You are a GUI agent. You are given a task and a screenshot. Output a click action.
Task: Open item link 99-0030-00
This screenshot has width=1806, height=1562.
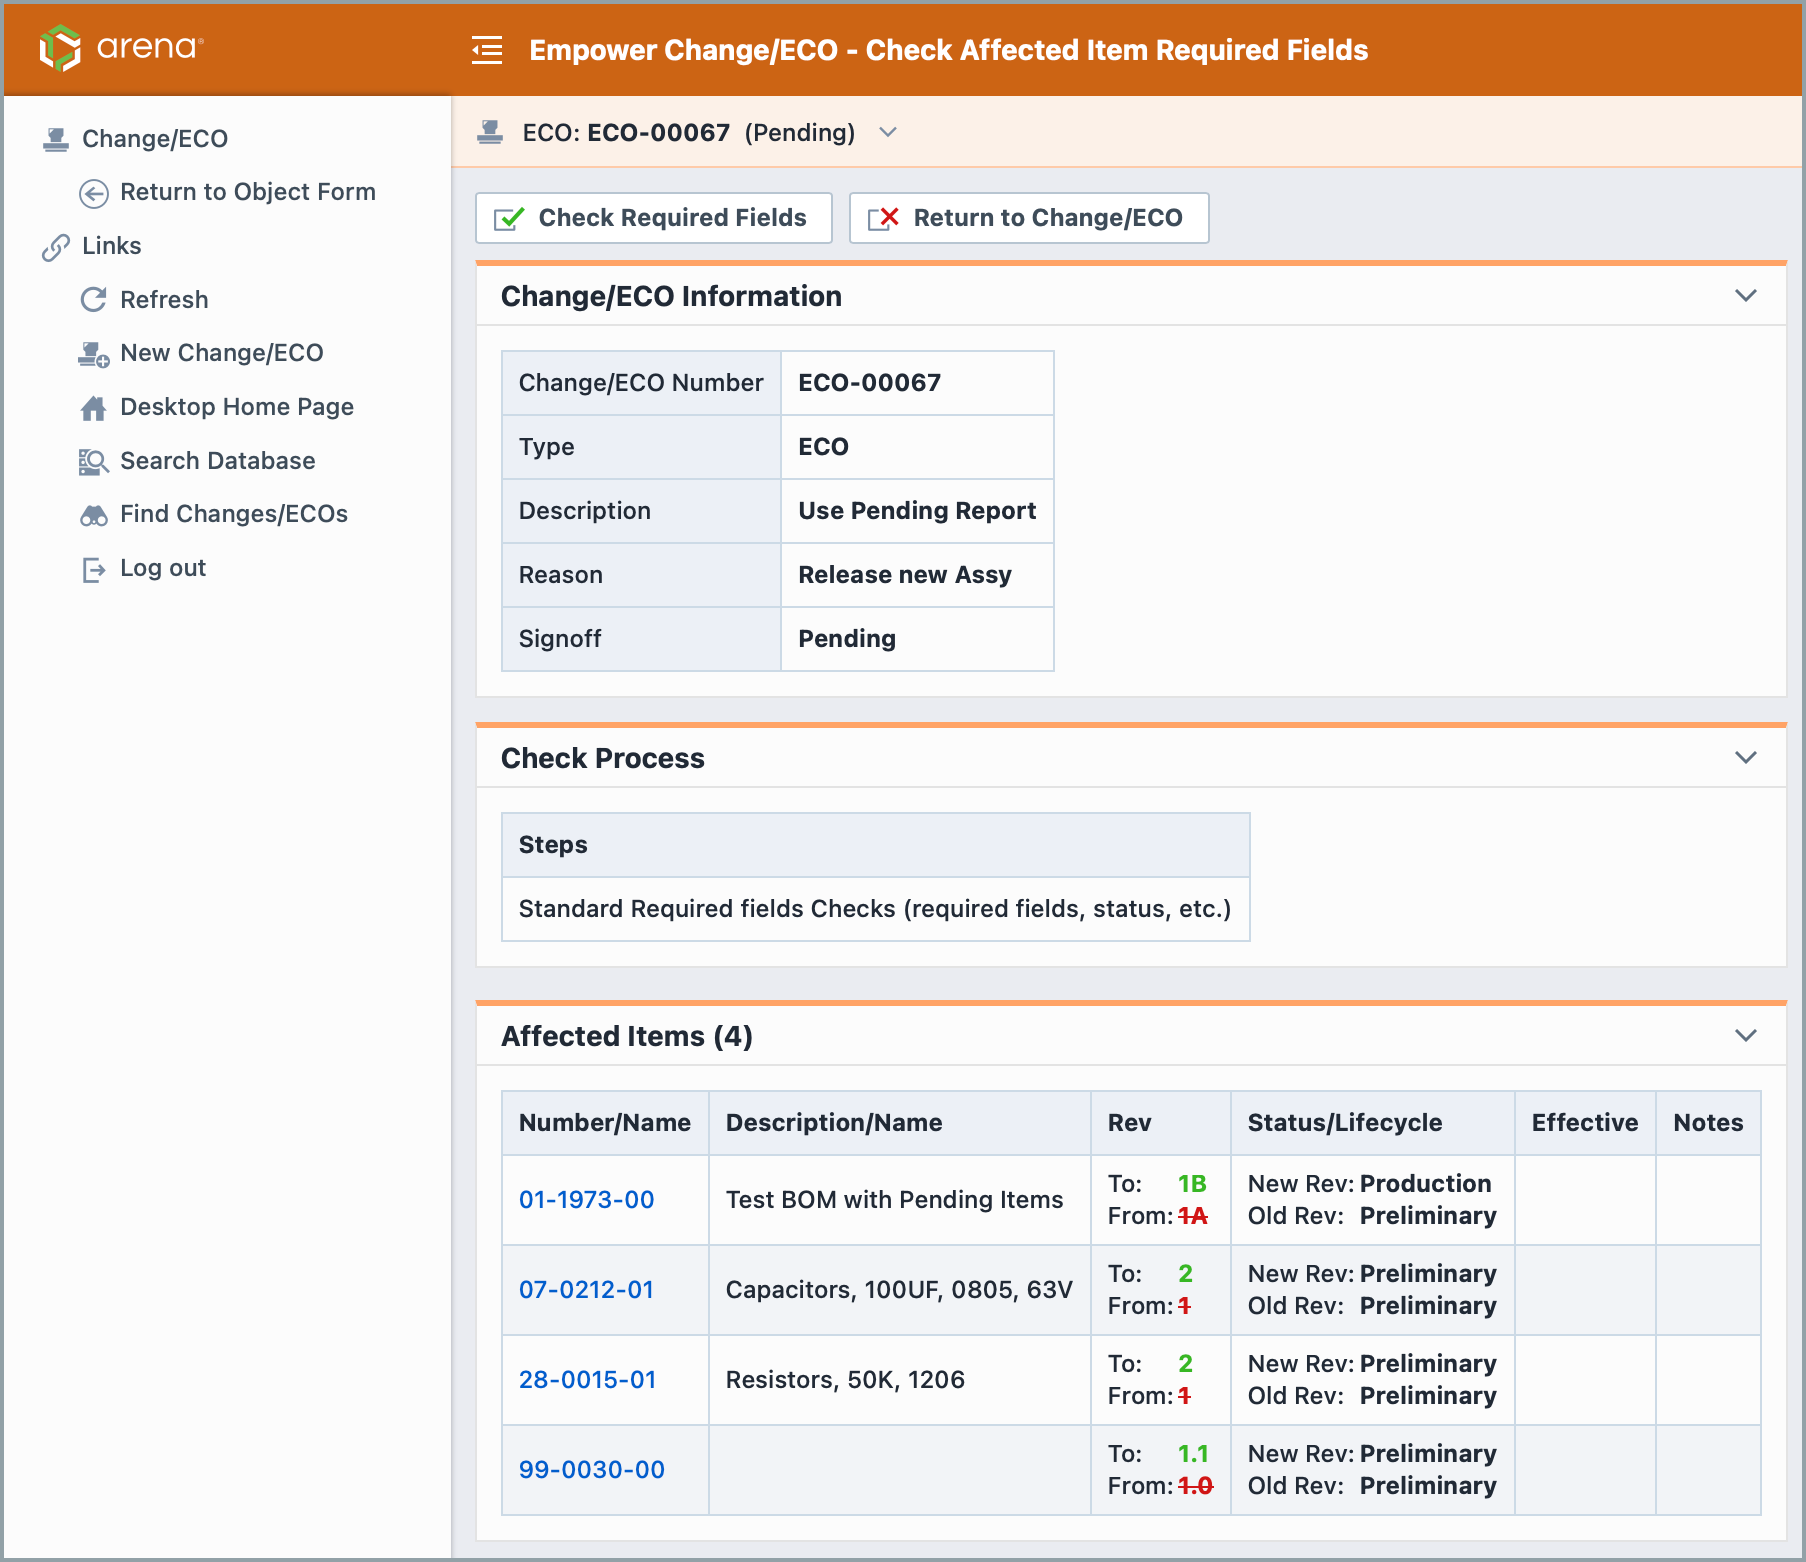[x=591, y=1470]
